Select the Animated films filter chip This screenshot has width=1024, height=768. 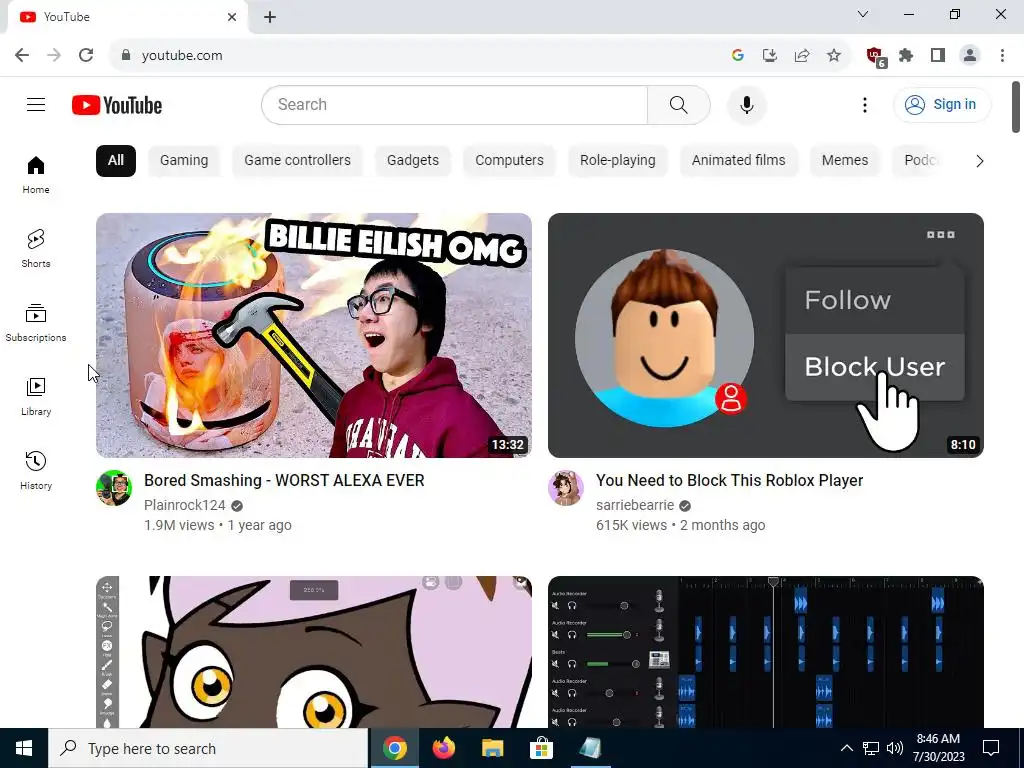[x=739, y=161]
